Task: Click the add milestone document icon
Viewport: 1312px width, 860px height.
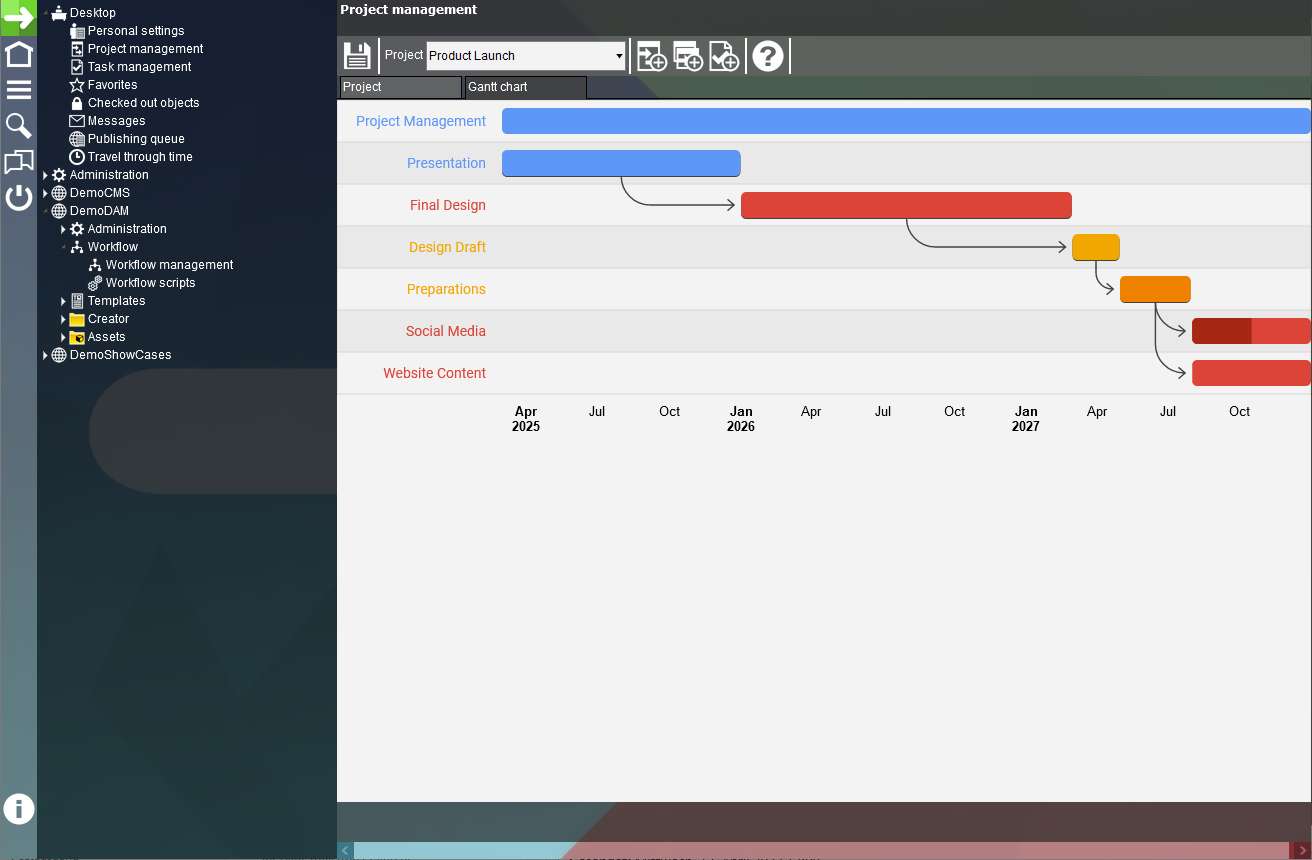Action: 723,56
